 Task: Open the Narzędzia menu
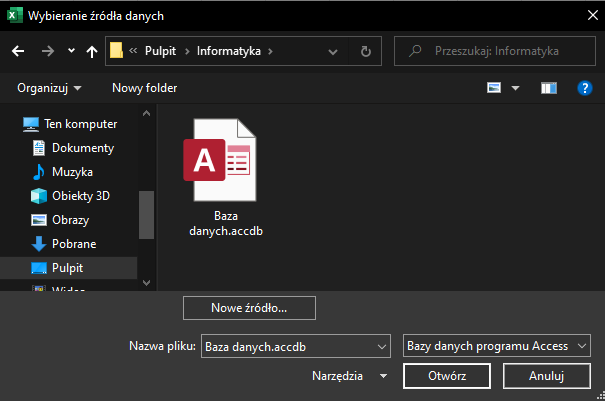(349, 376)
